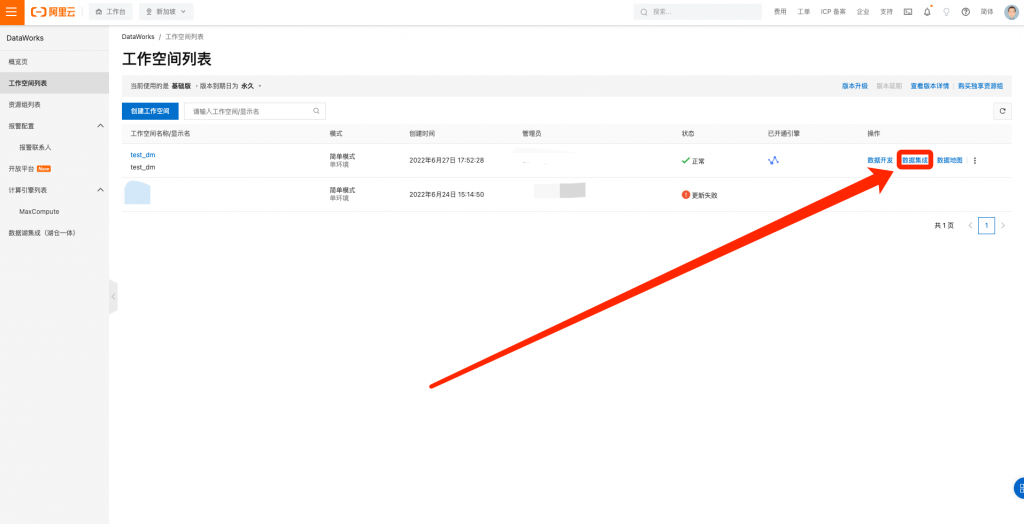The image size is (1024, 524).
Task: Click the green 正常 status checkmark
Action: (x=686, y=160)
